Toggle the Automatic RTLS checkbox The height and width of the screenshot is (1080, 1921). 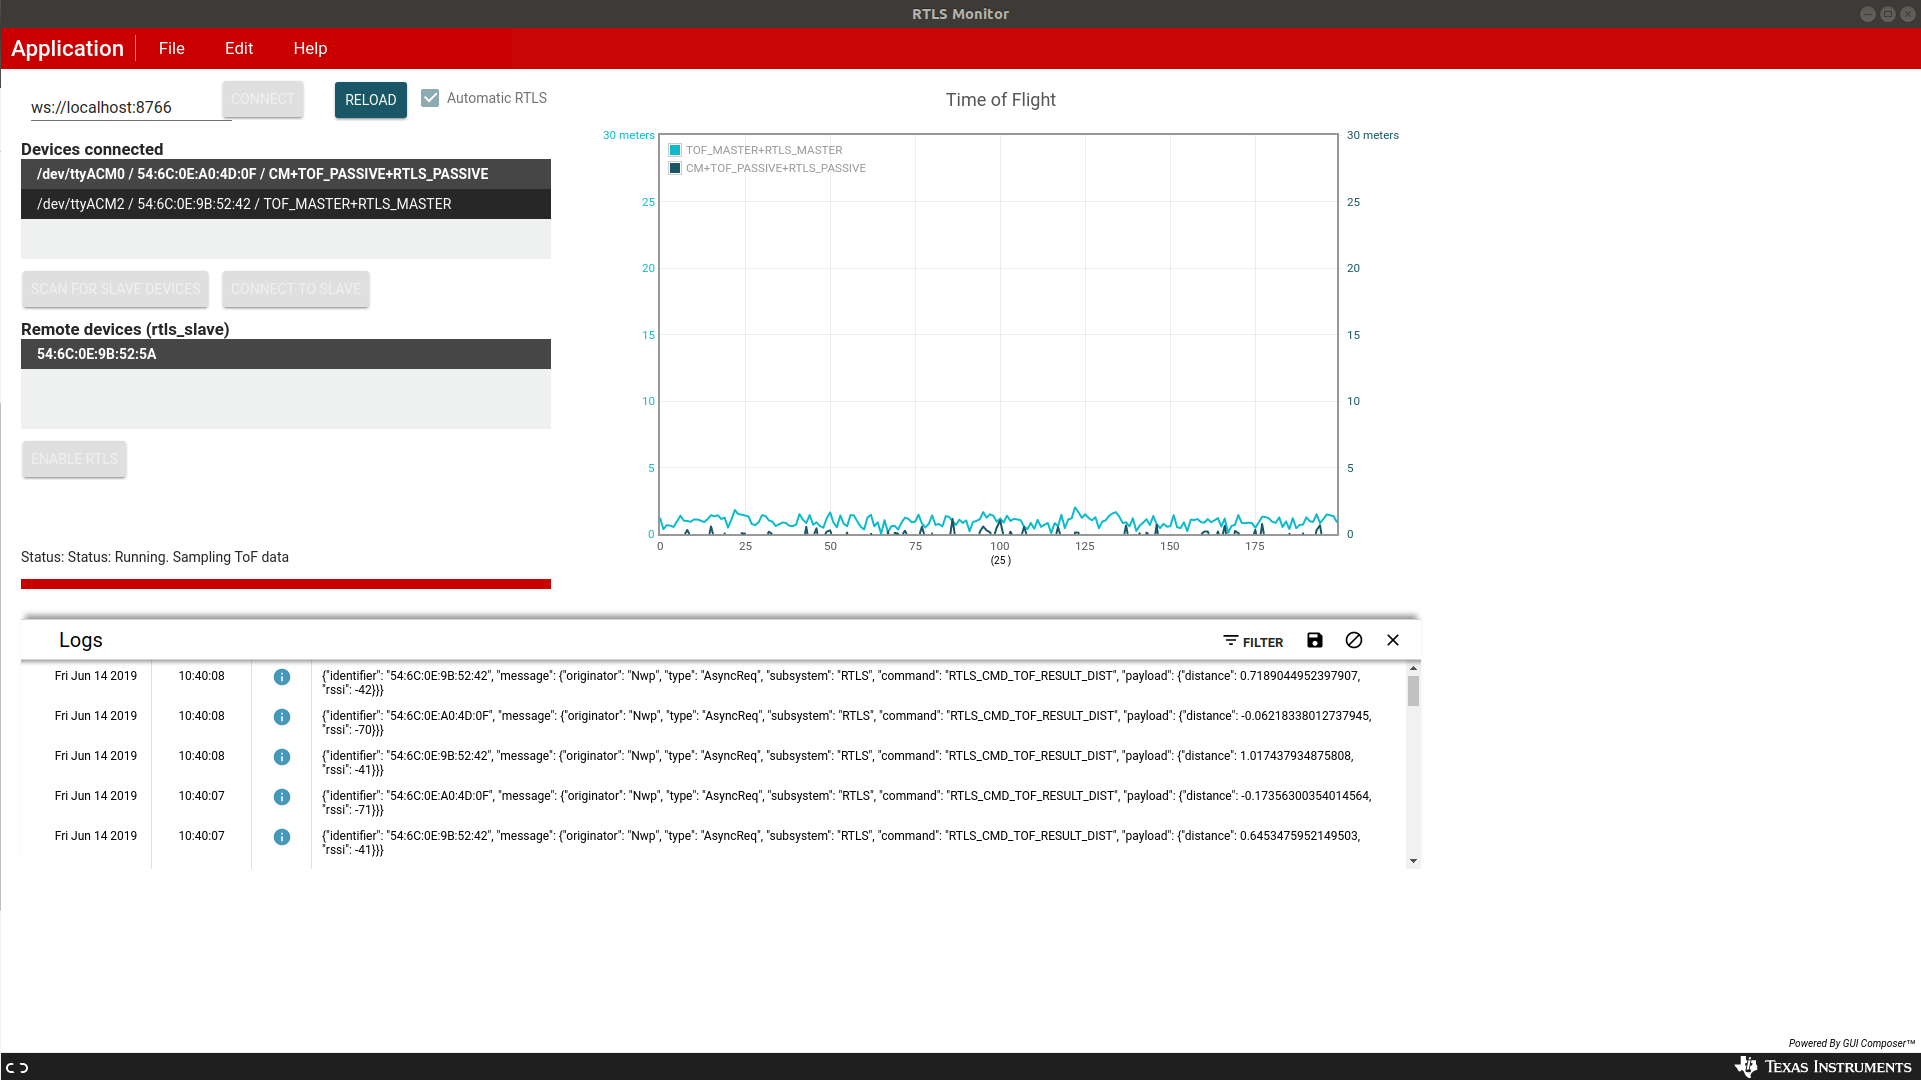point(430,98)
